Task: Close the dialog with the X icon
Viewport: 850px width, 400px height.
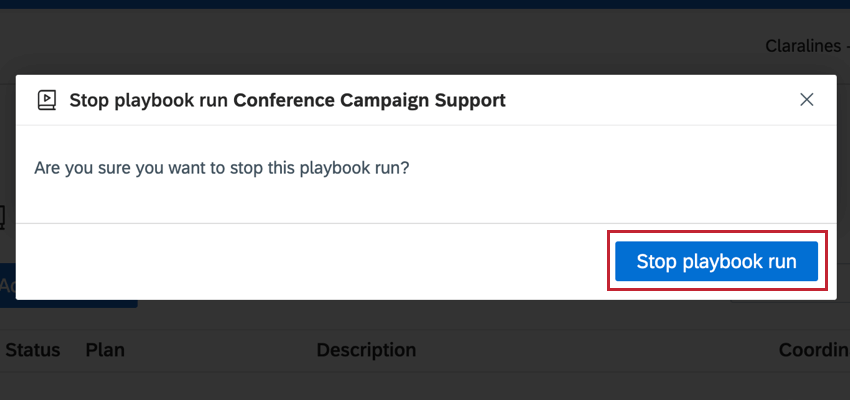Action: pos(807,100)
